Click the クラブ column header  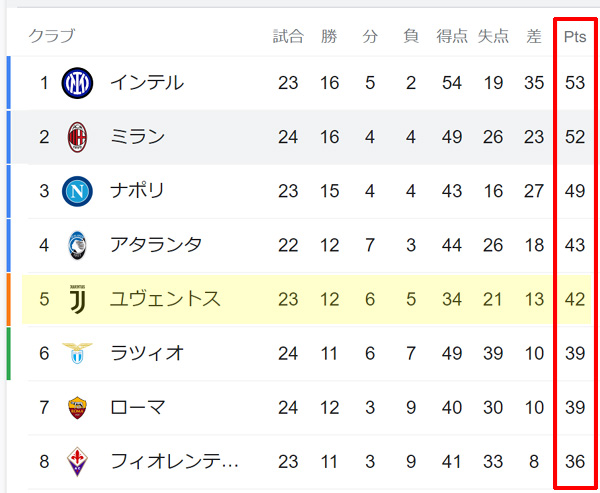[x=51, y=37]
